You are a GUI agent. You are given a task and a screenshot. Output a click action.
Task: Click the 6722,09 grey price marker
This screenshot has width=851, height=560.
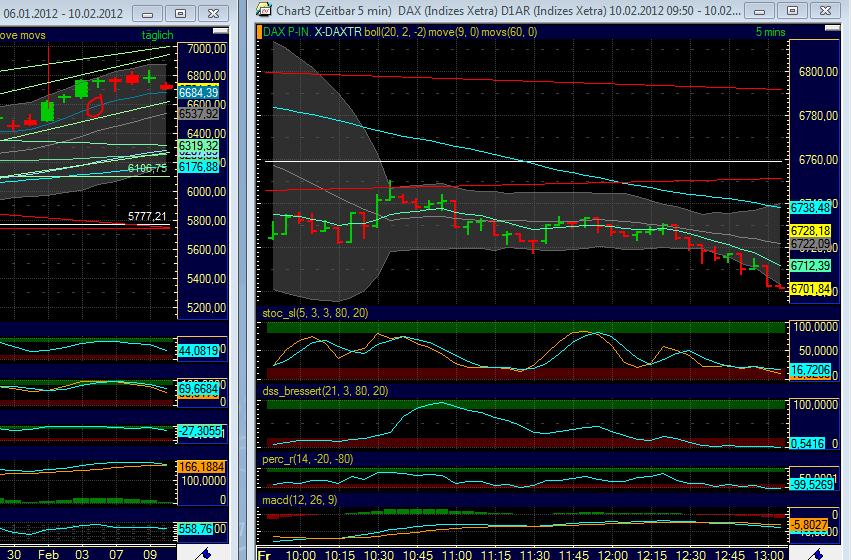810,244
